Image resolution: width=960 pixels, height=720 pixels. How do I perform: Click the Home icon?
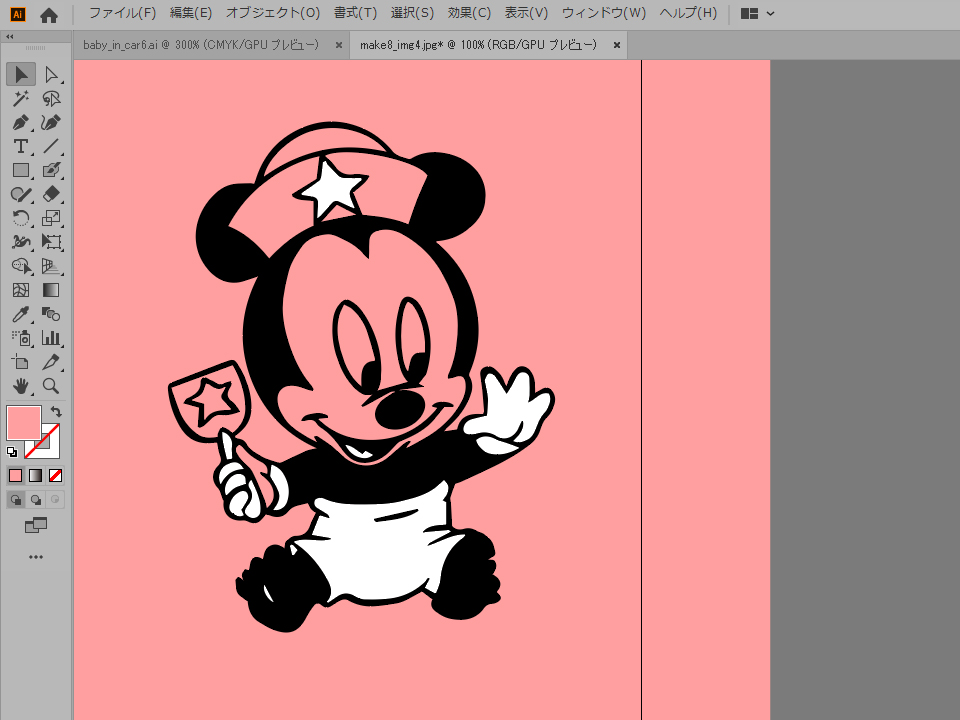49,14
